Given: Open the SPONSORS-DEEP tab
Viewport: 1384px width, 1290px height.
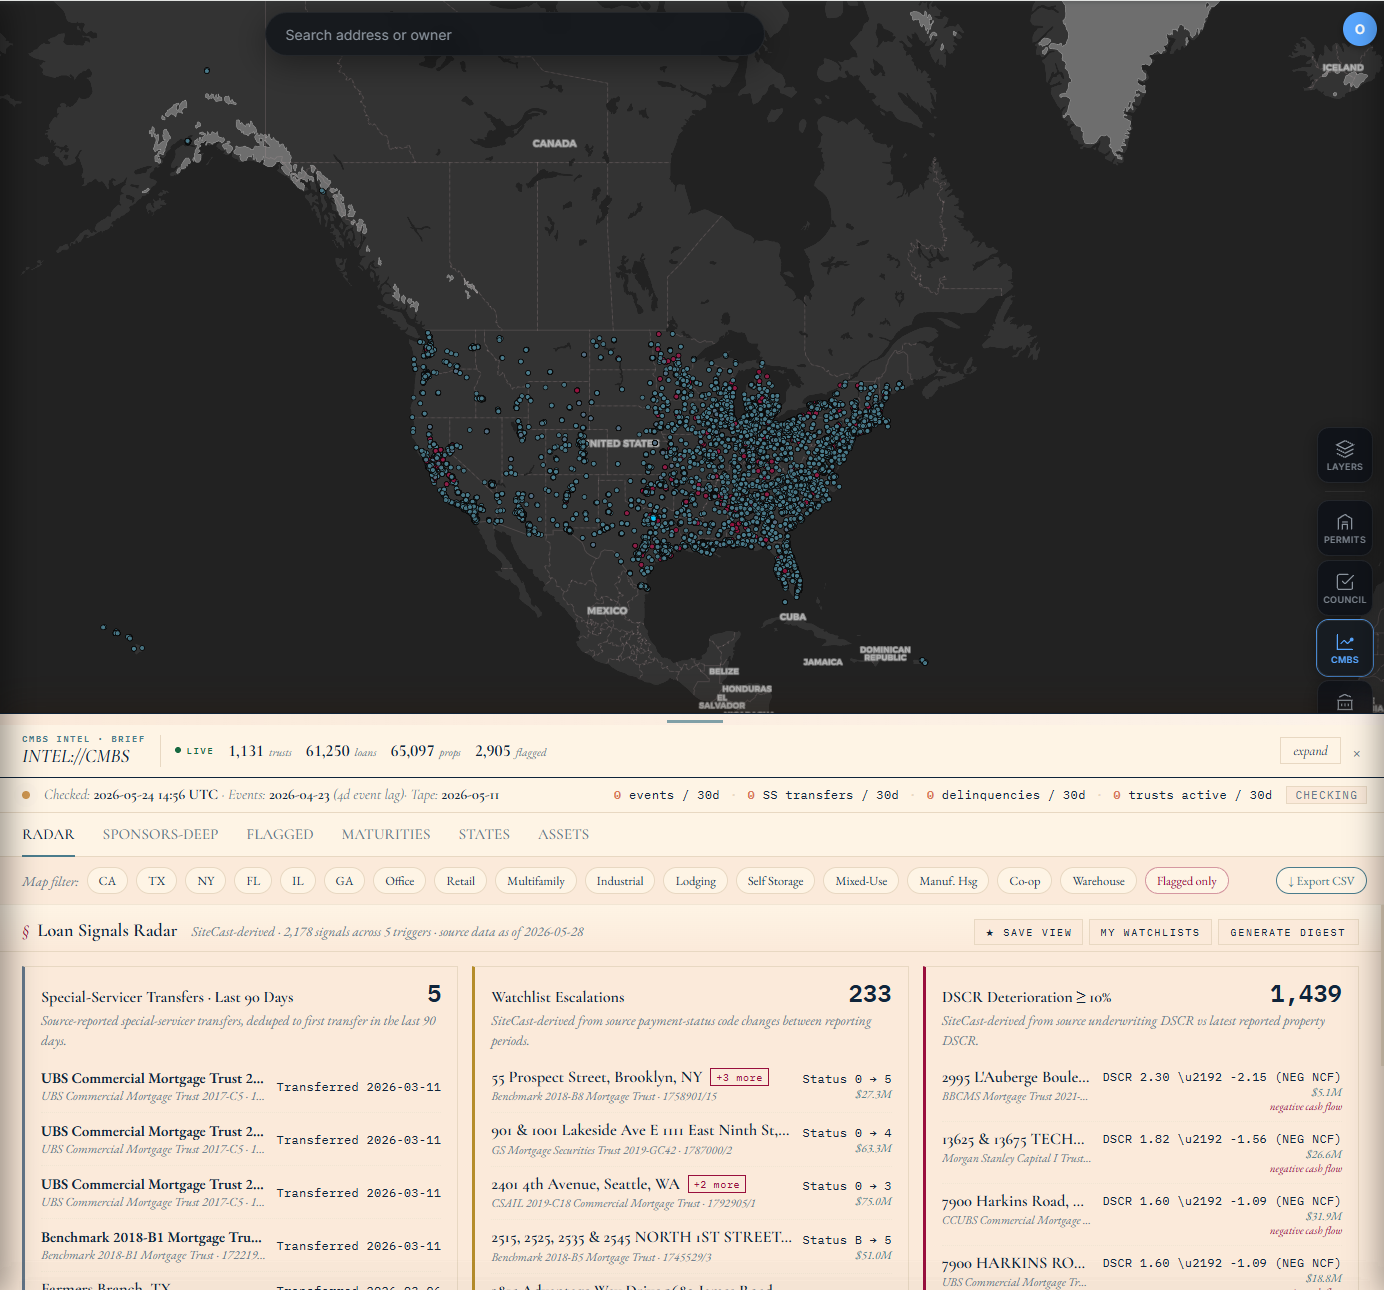Looking at the screenshot, I should pos(160,834).
